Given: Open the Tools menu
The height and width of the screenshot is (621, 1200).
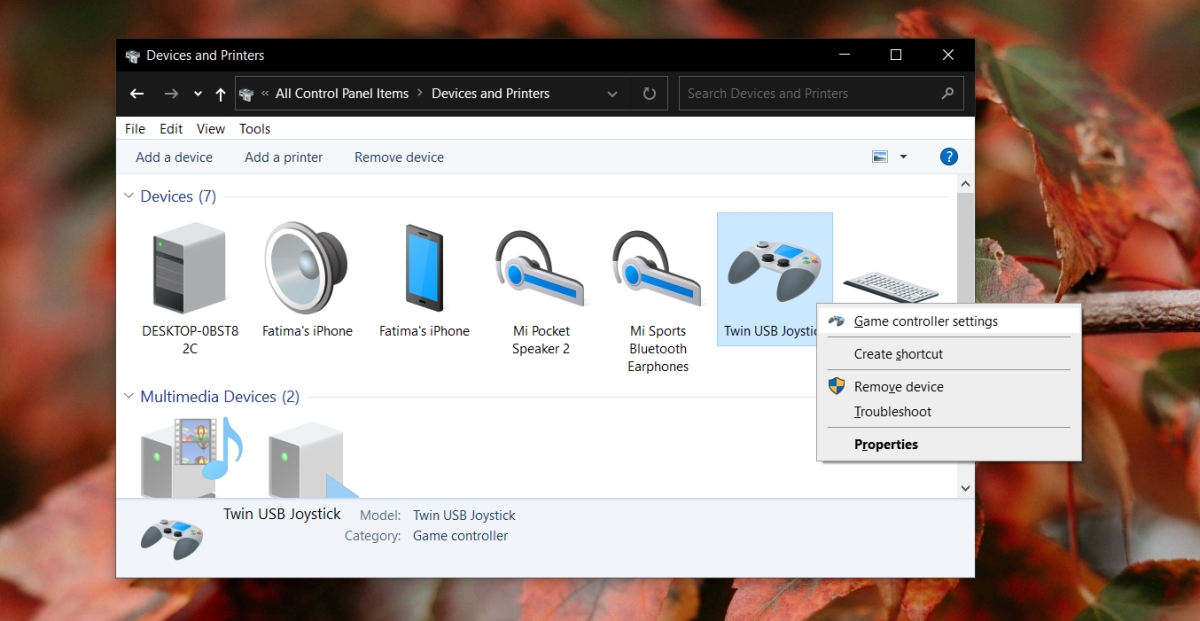Looking at the screenshot, I should (x=255, y=129).
